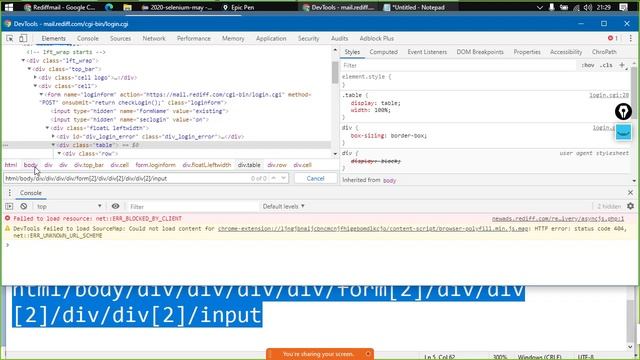Go to next search result arrow

tap(283, 178)
